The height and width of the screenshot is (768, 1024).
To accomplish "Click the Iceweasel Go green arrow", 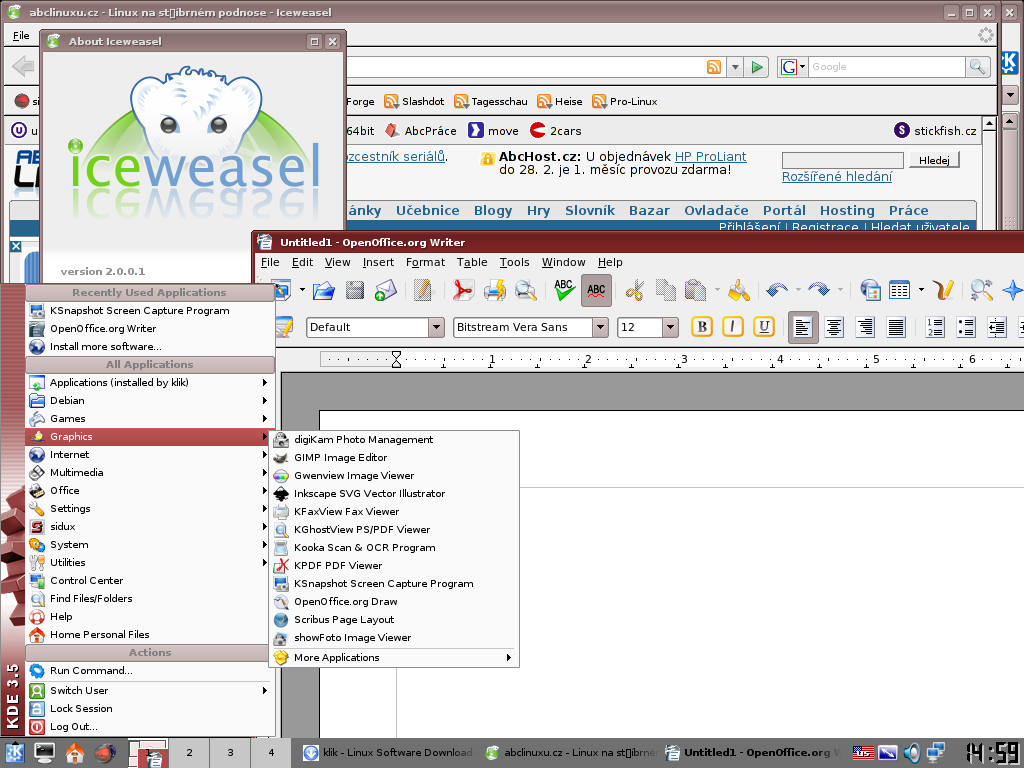I will coord(757,67).
